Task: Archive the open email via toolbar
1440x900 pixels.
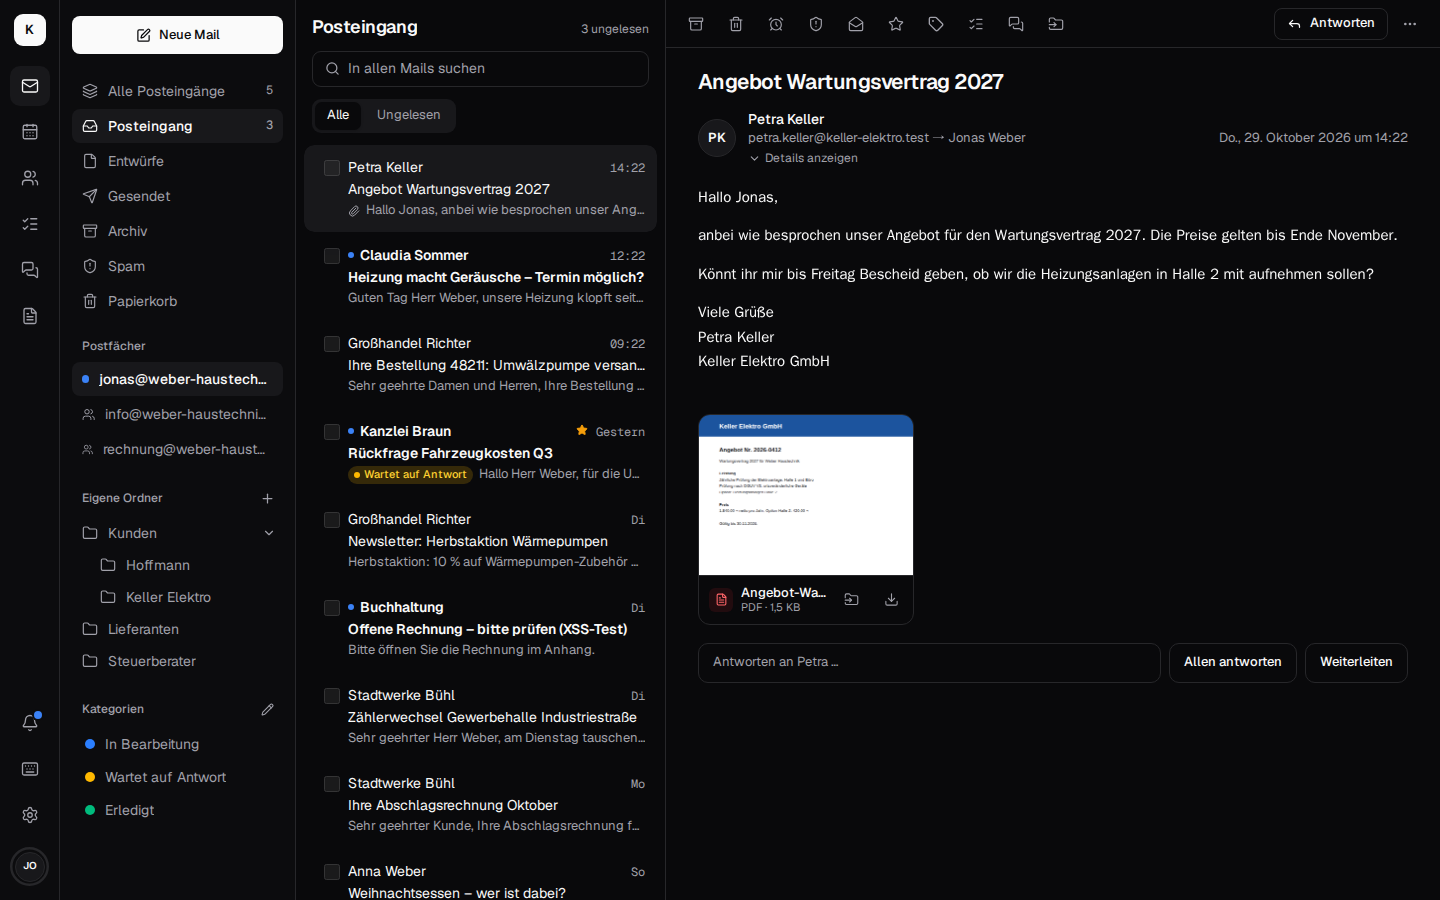Action: click(696, 24)
